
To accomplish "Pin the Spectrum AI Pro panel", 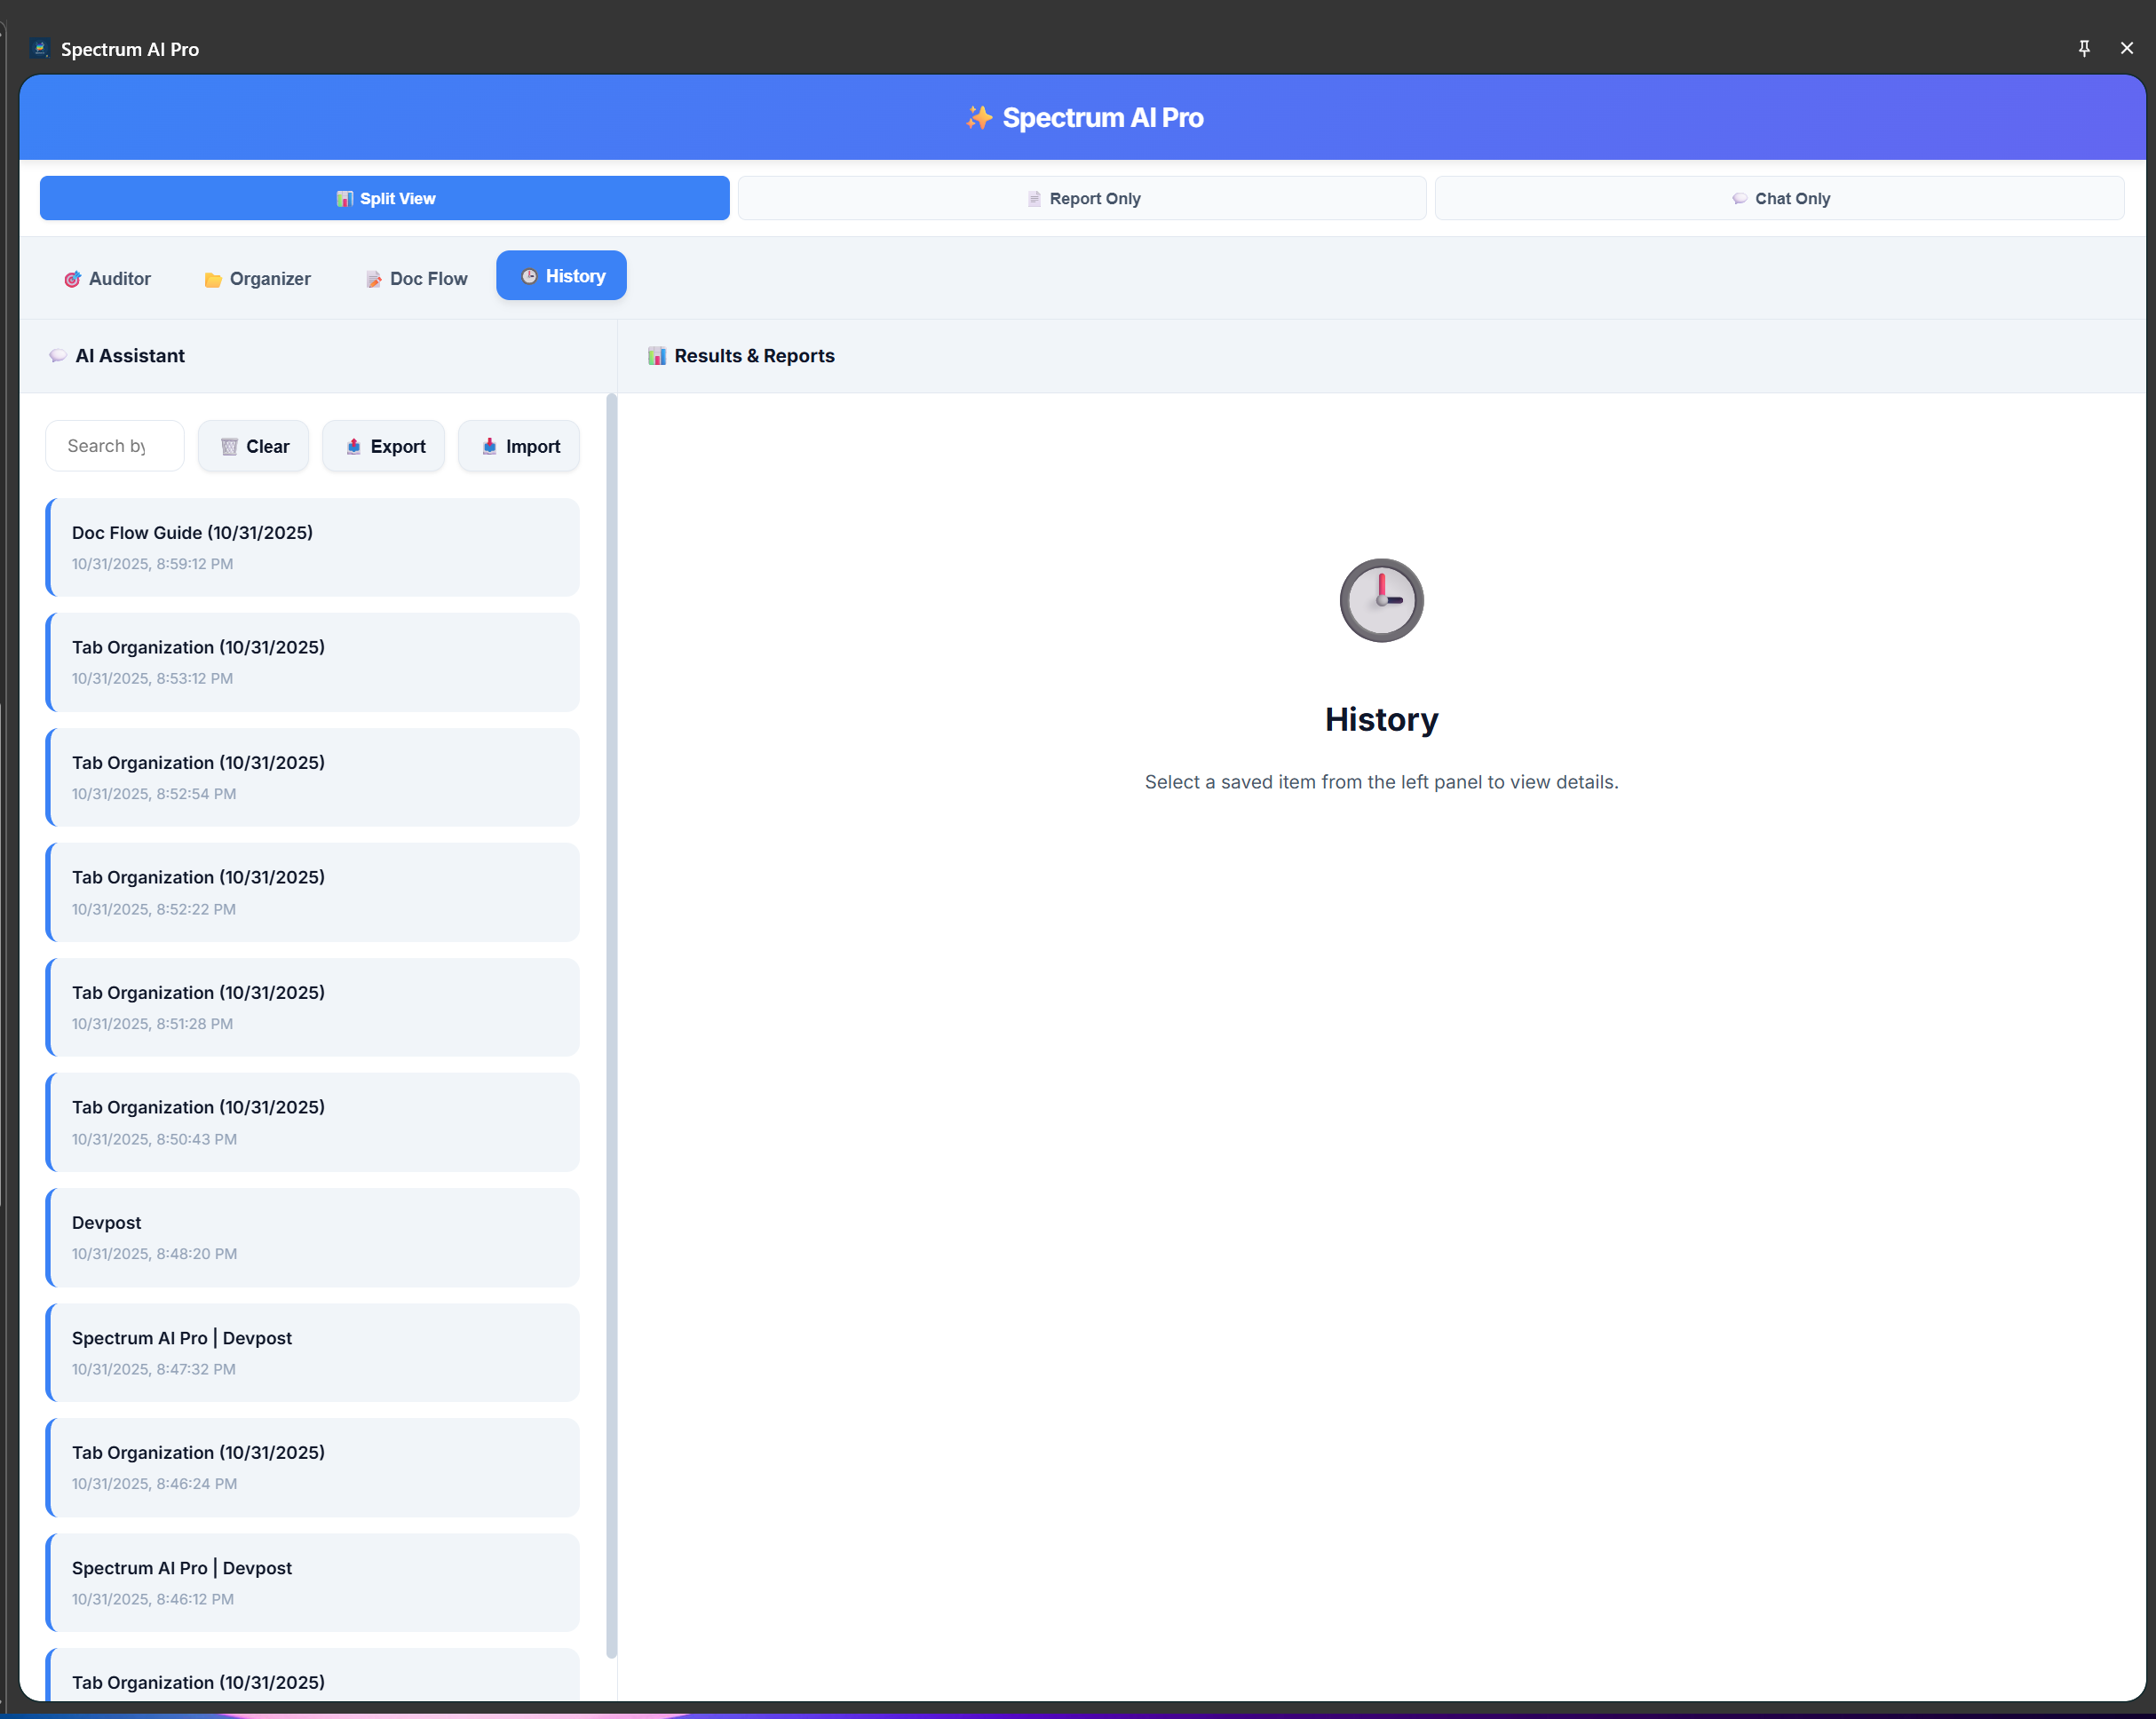I will [x=2084, y=48].
